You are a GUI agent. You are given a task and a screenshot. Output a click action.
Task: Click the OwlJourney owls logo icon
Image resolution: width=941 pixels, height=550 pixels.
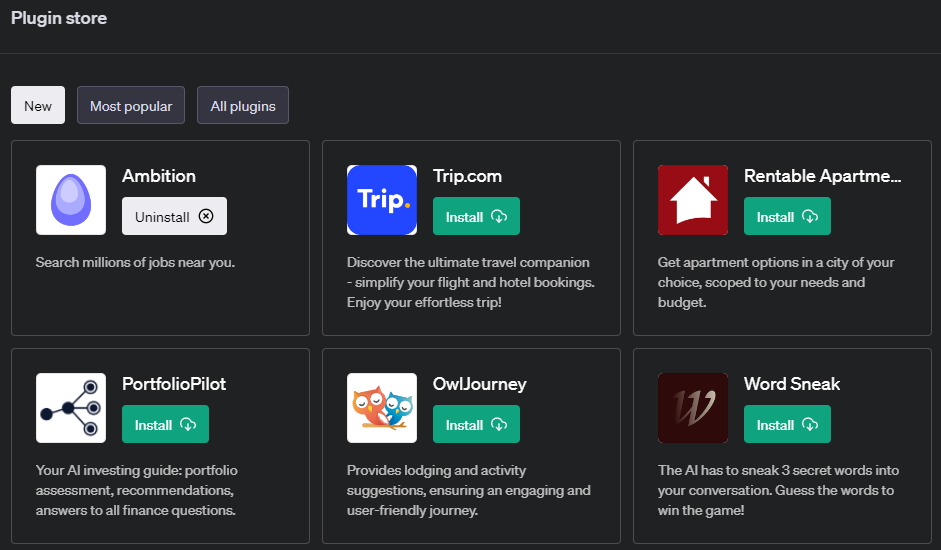pos(382,408)
